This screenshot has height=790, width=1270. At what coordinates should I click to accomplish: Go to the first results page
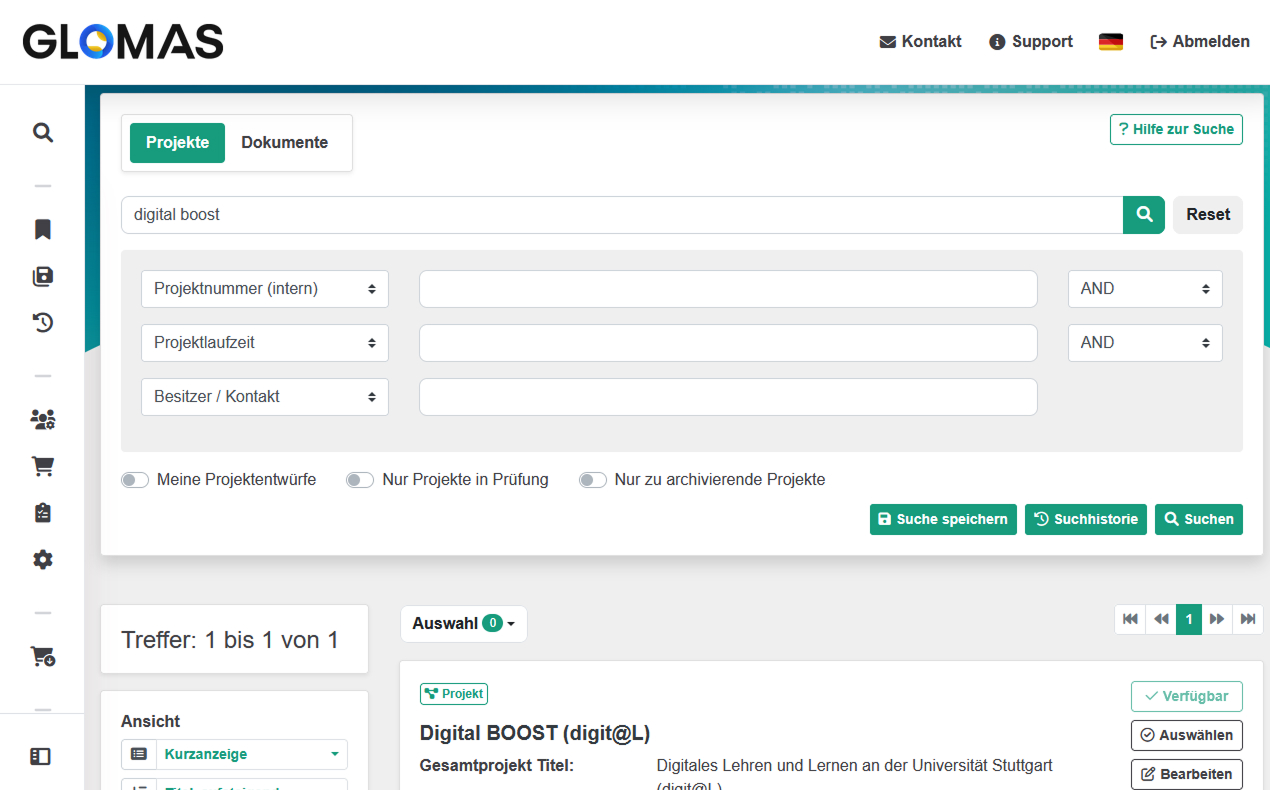click(x=1130, y=619)
